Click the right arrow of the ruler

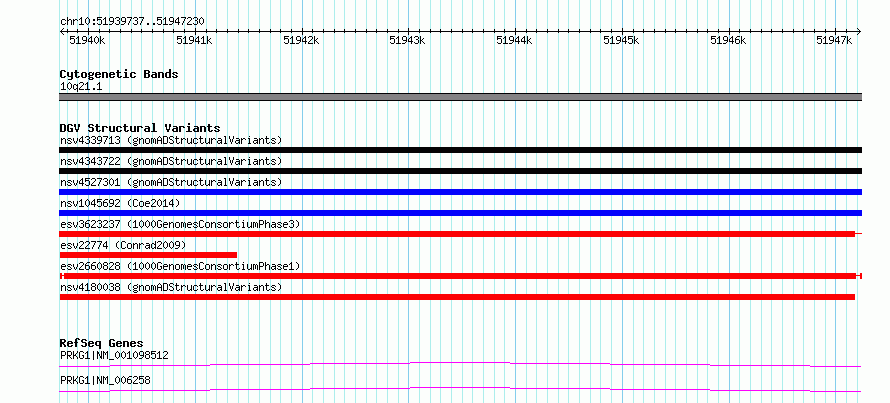tap(859, 31)
